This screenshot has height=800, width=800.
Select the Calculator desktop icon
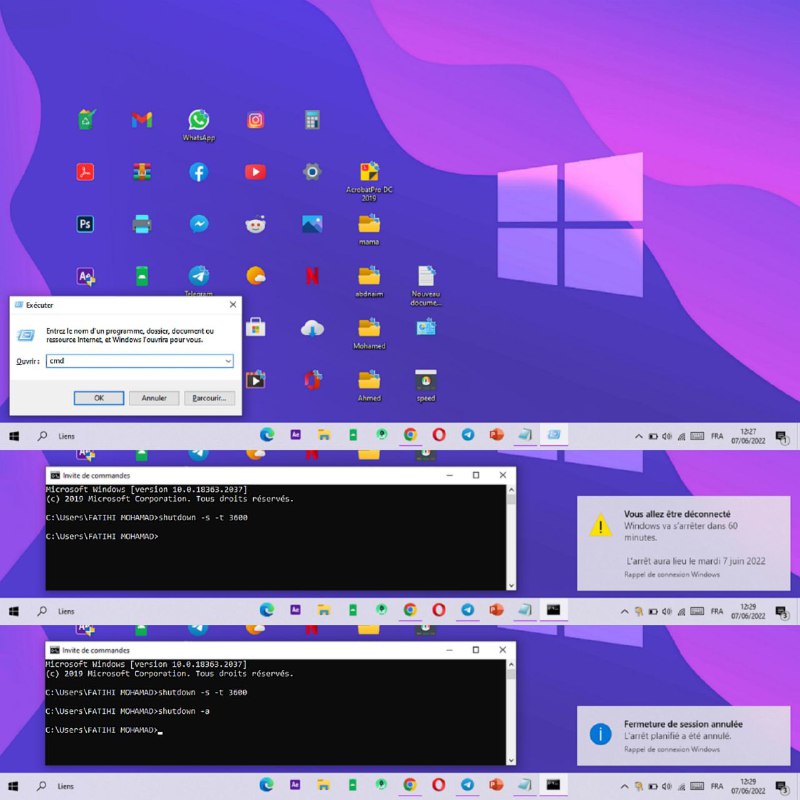pos(312,120)
